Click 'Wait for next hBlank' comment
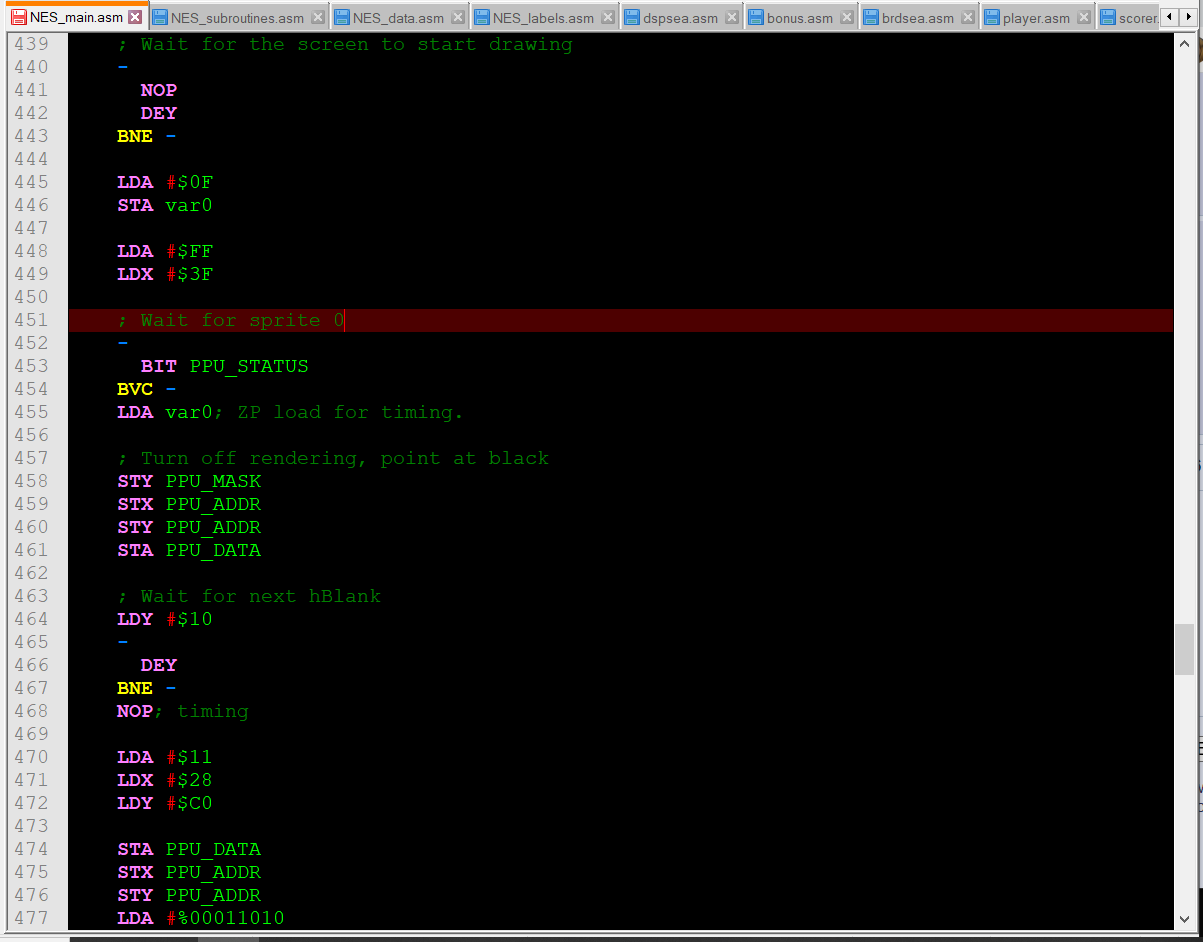 coord(249,596)
